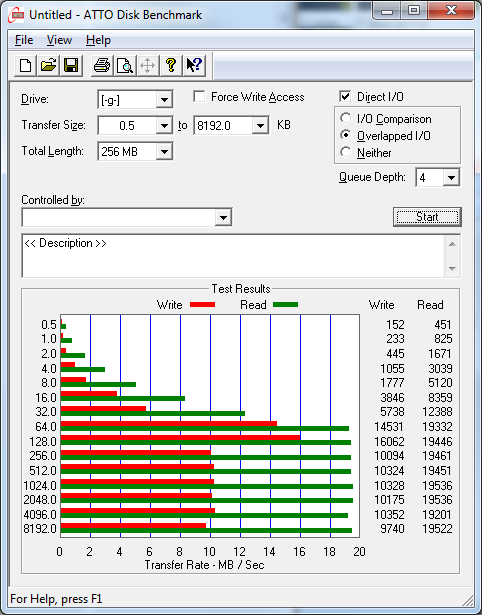Uncheck the Direct I/O checkbox
The width and height of the screenshot is (482, 615).
[345, 96]
